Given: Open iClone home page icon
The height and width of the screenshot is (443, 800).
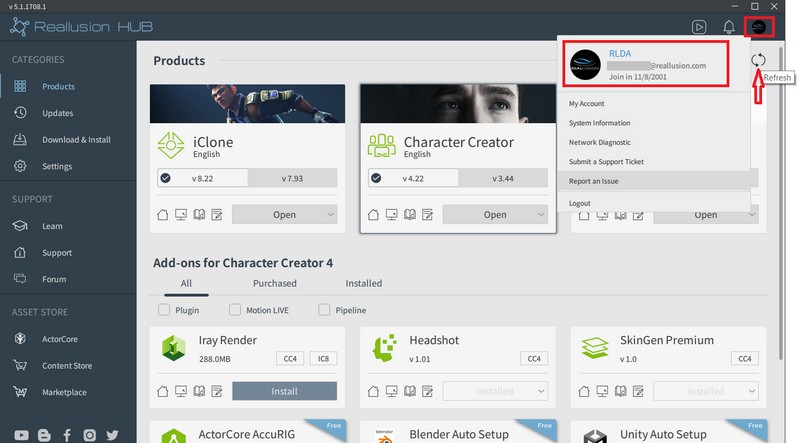Looking at the screenshot, I should (163, 215).
